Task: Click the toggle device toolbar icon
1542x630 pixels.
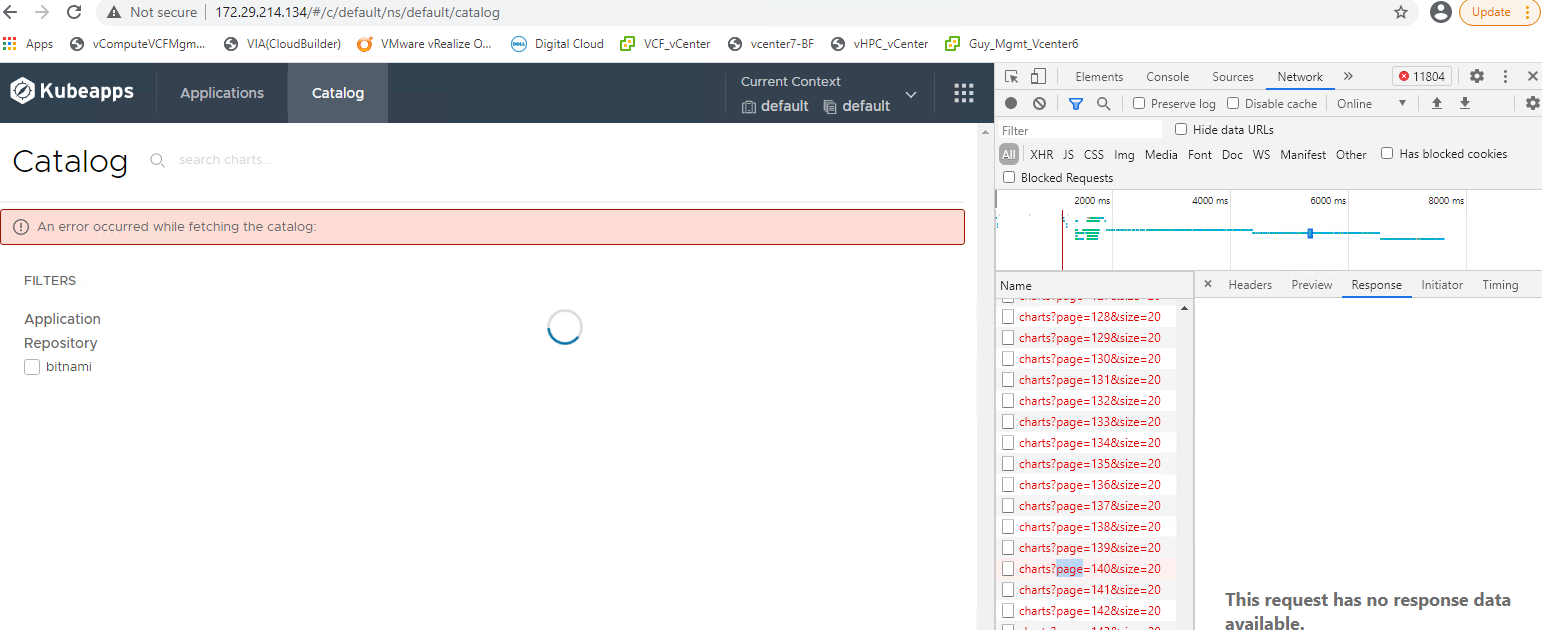Action: click(1037, 75)
